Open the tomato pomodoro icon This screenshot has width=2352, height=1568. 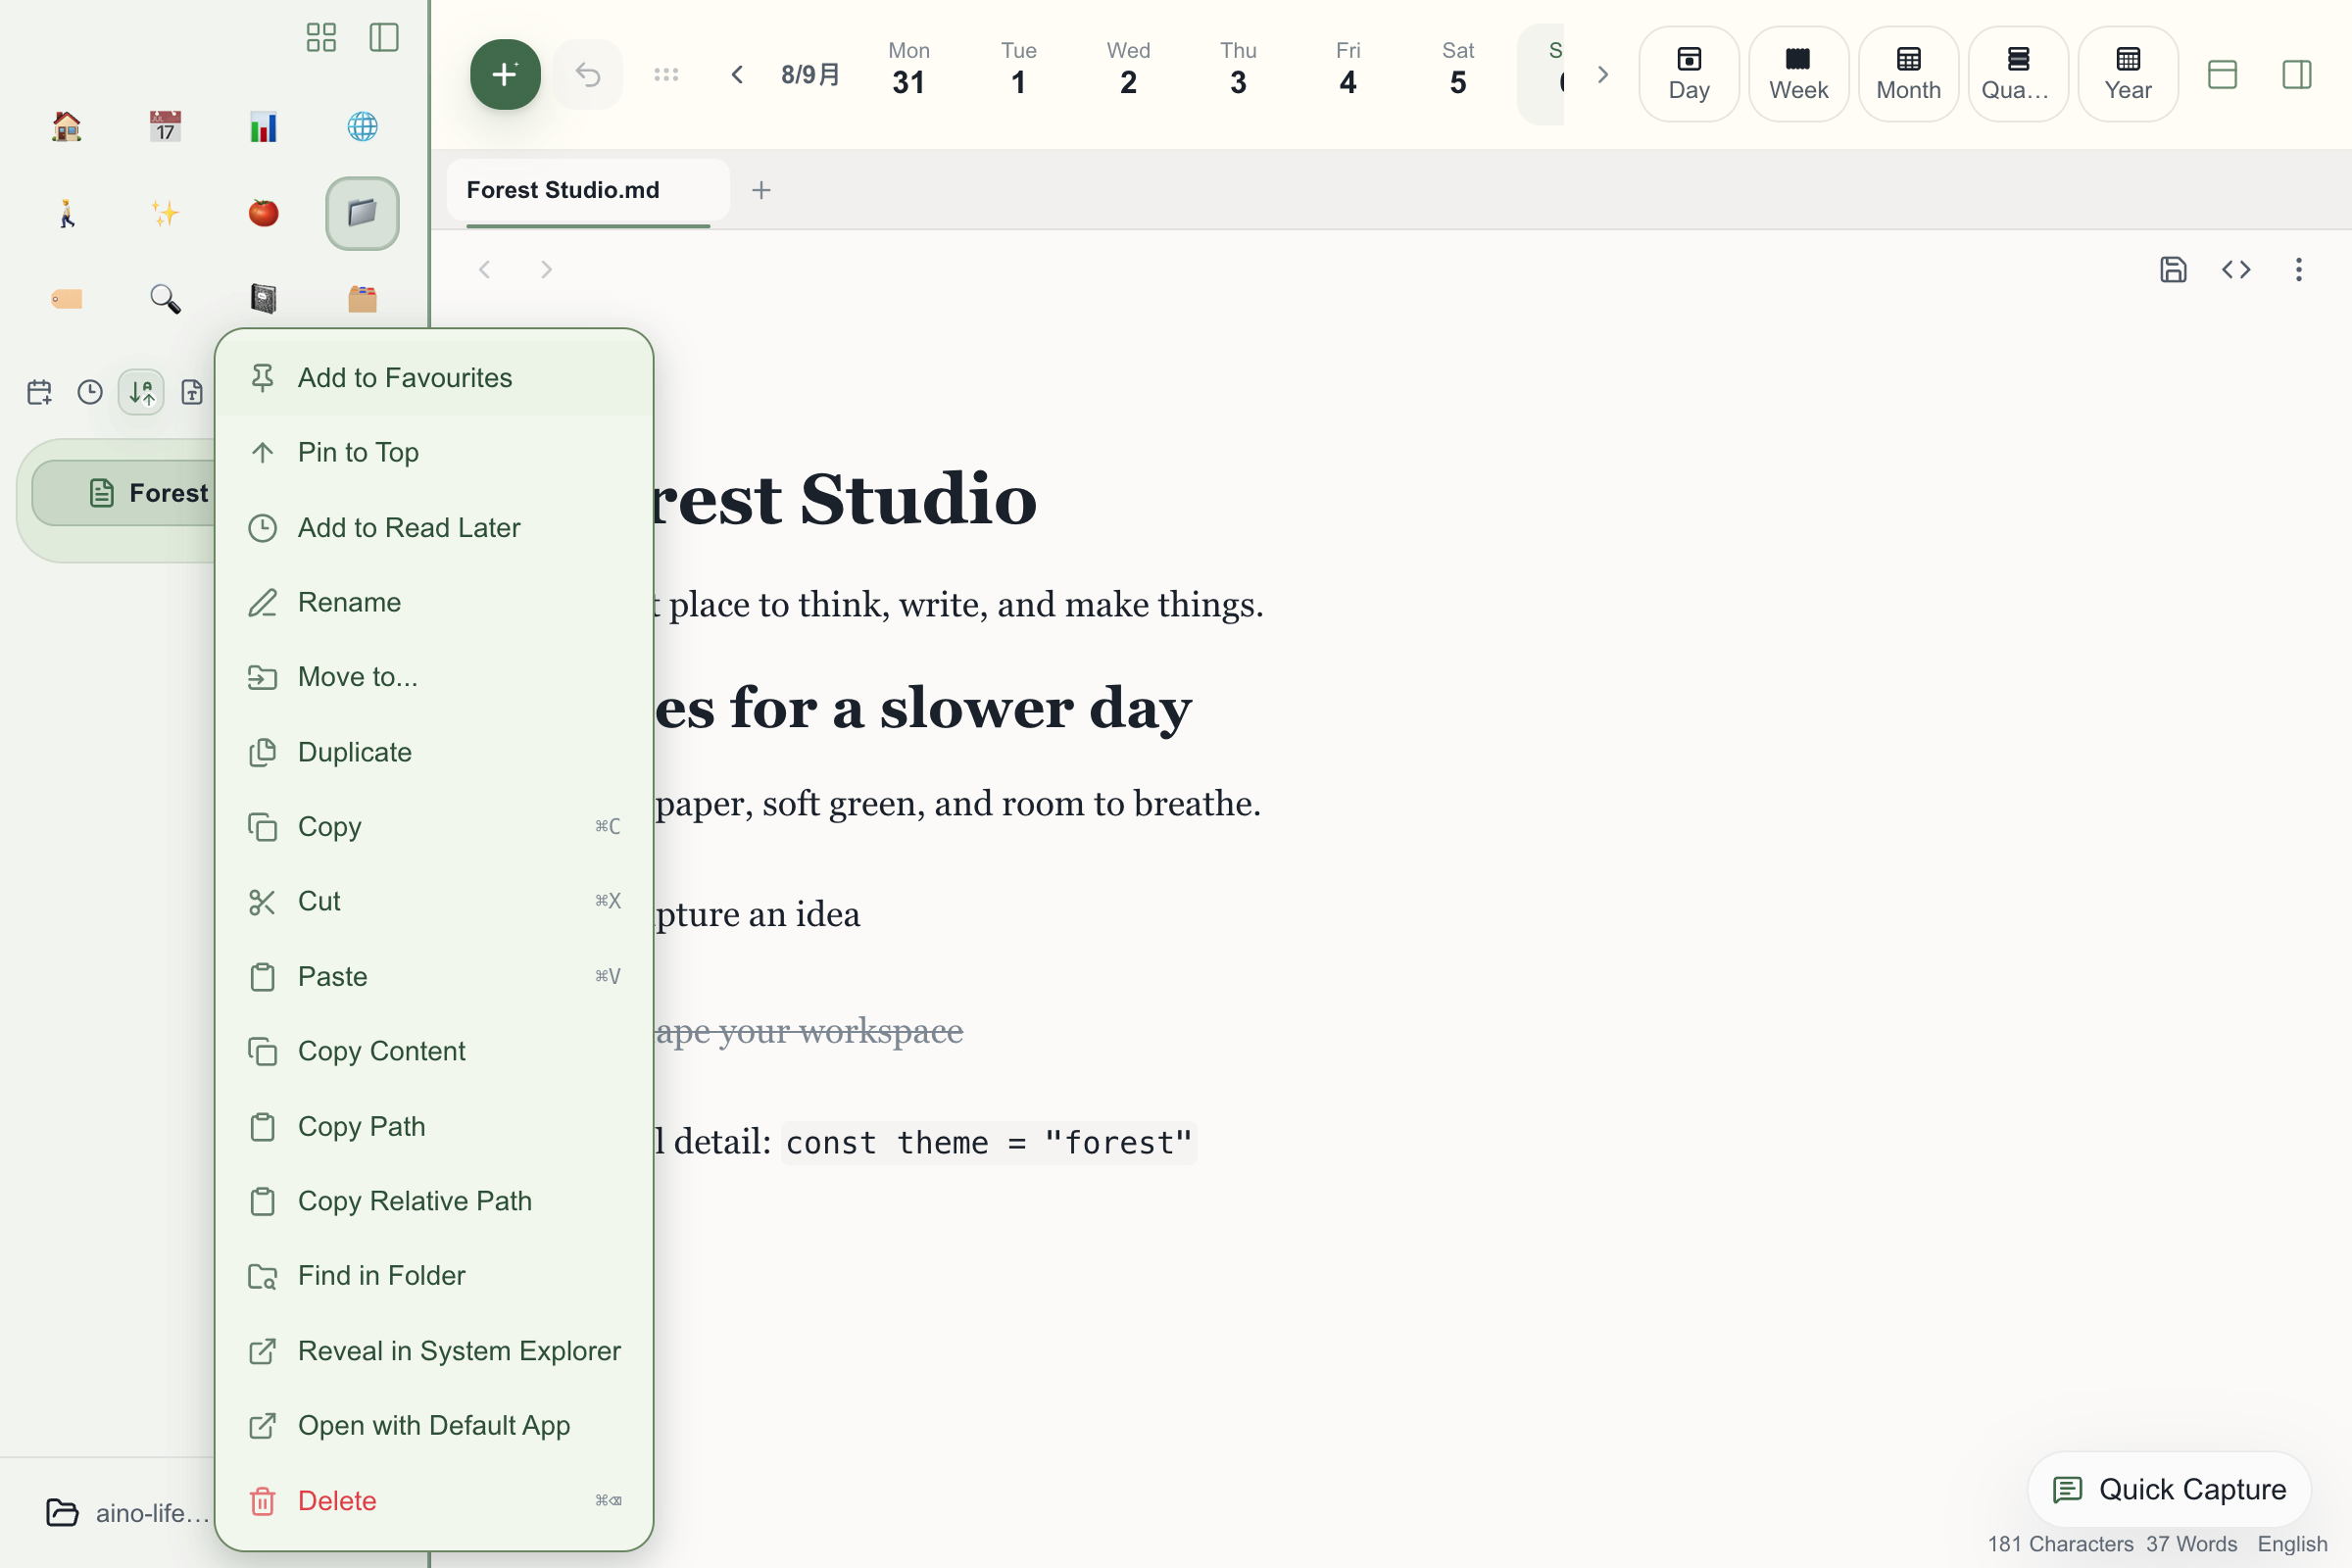pyautogui.click(x=263, y=213)
